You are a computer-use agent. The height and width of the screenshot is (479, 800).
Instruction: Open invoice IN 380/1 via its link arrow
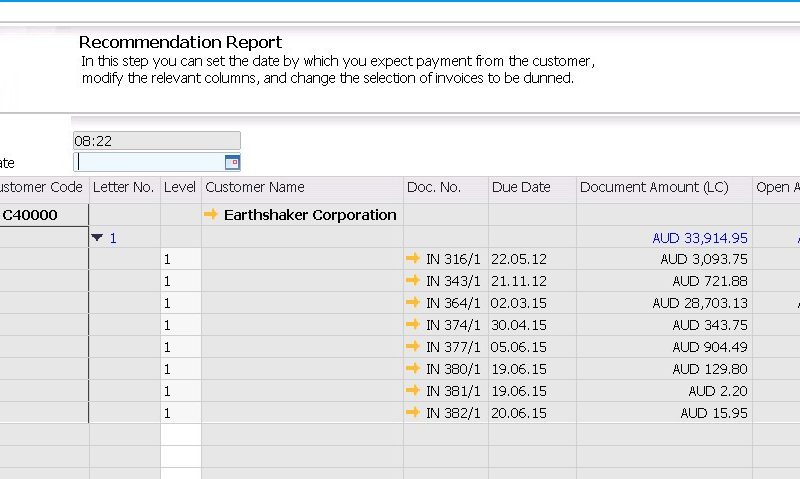(x=413, y=368)
